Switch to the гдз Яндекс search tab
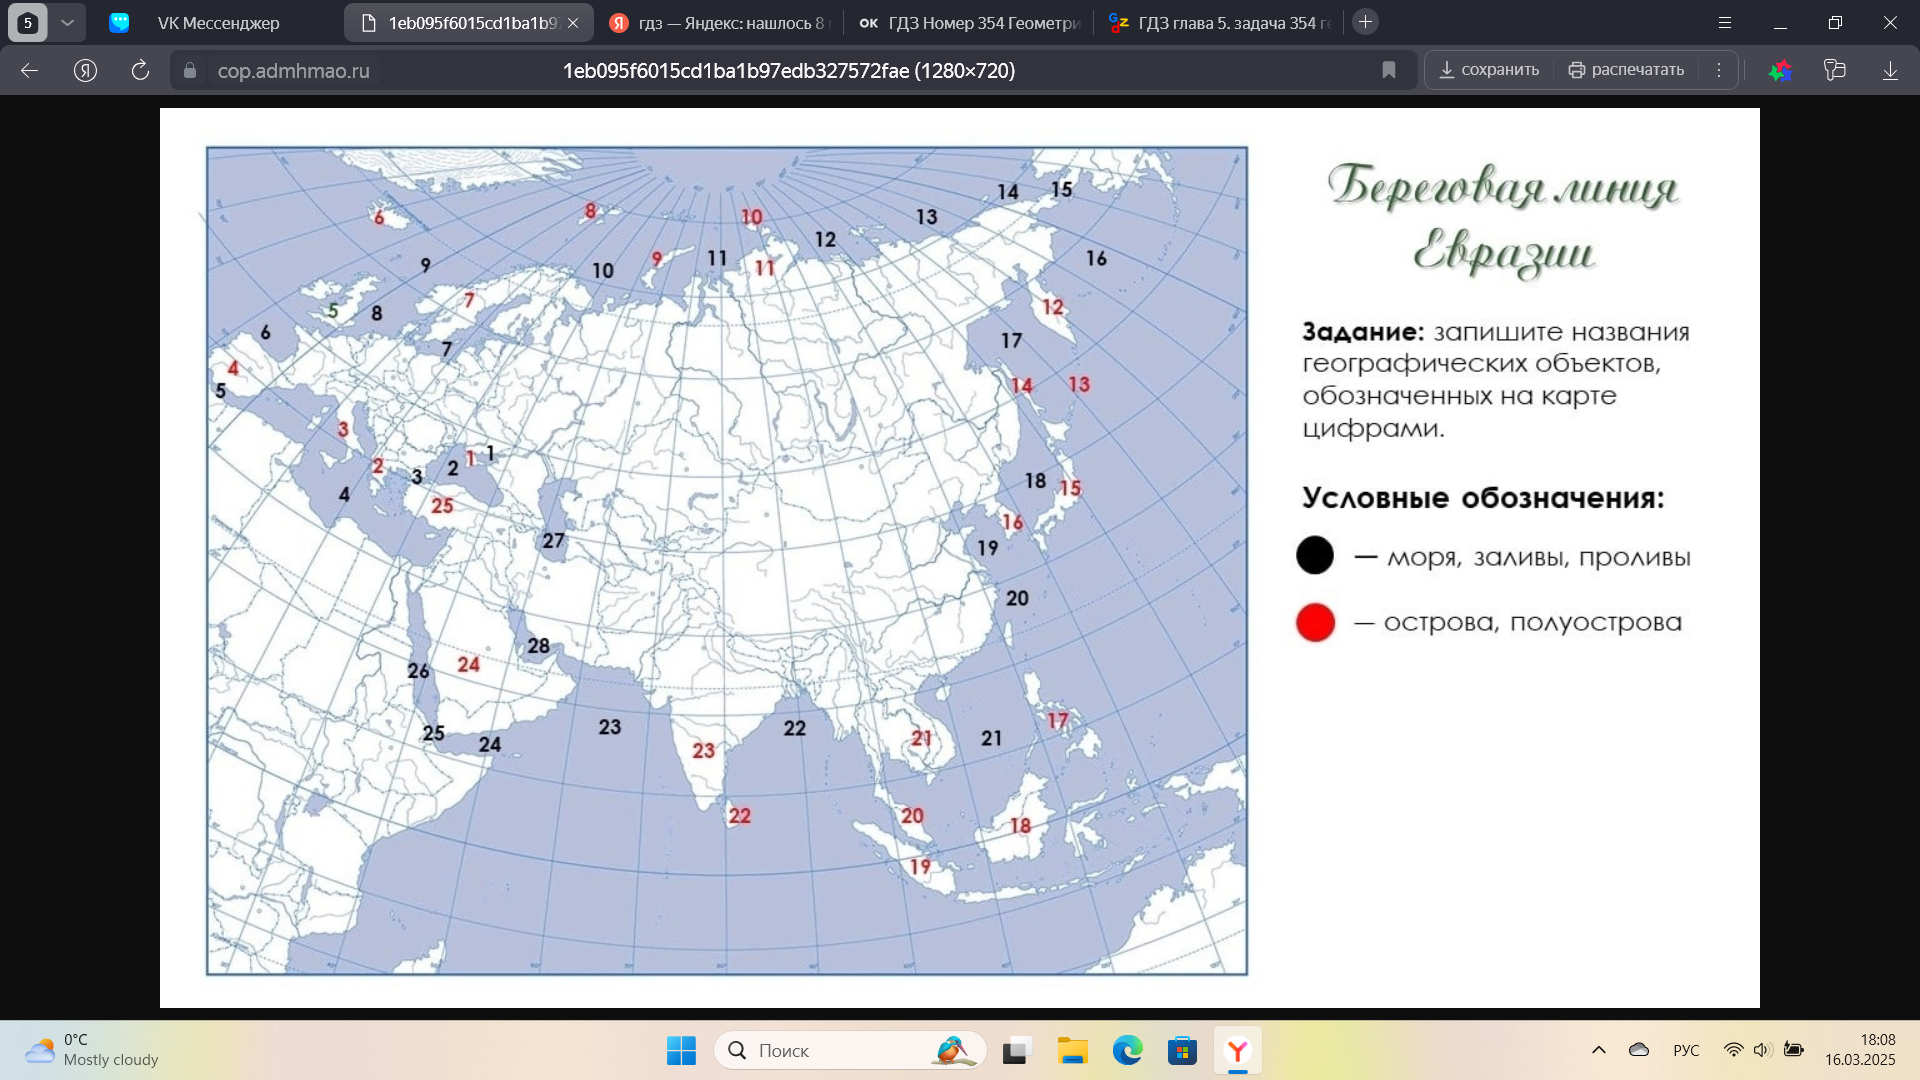 click(x=720, y=22)
